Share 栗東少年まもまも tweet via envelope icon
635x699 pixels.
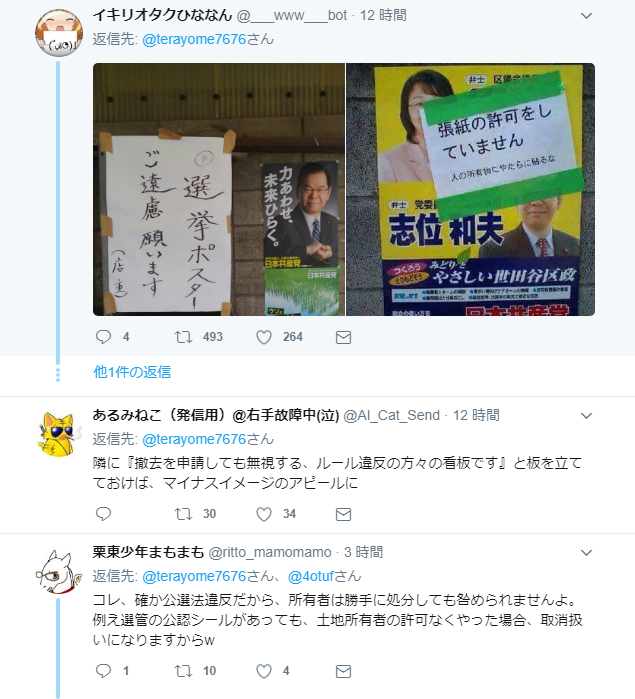(343, 671)
